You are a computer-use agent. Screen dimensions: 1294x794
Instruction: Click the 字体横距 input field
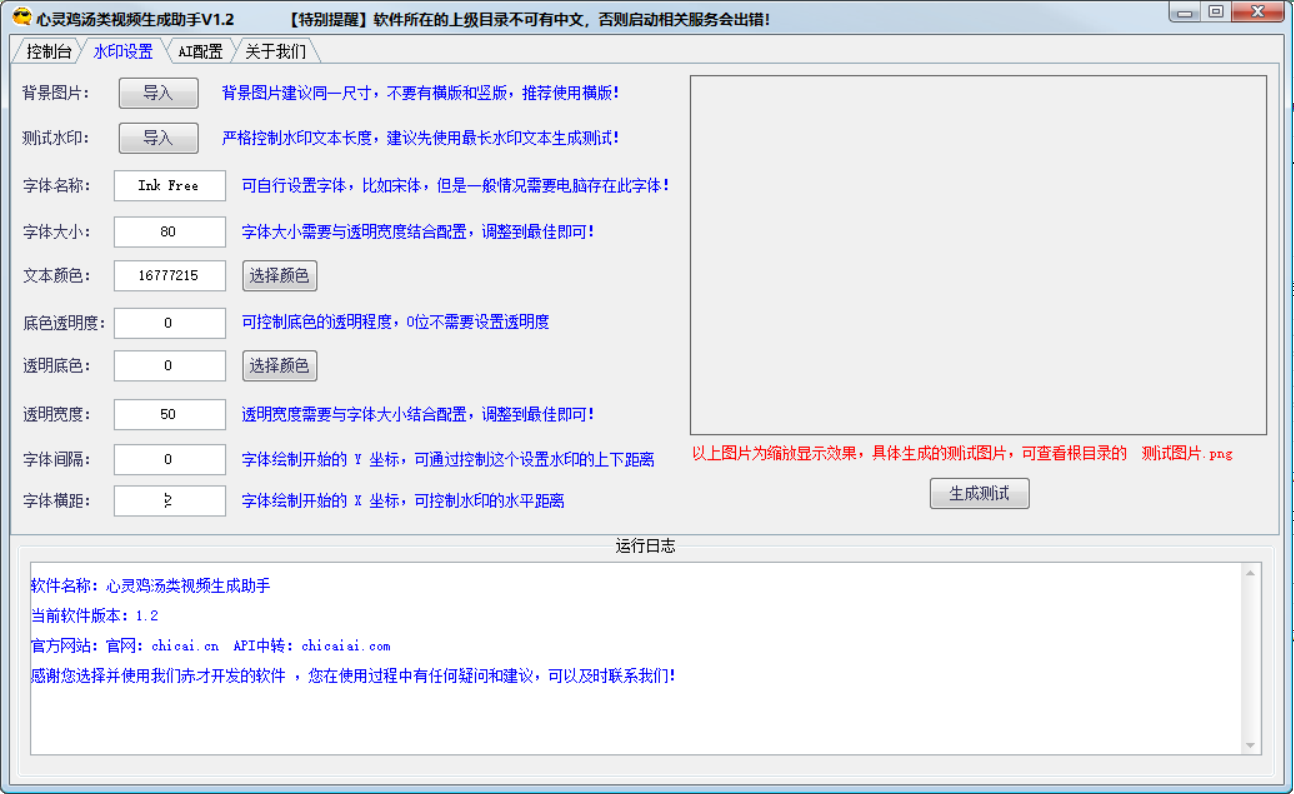tap(170, 501)
